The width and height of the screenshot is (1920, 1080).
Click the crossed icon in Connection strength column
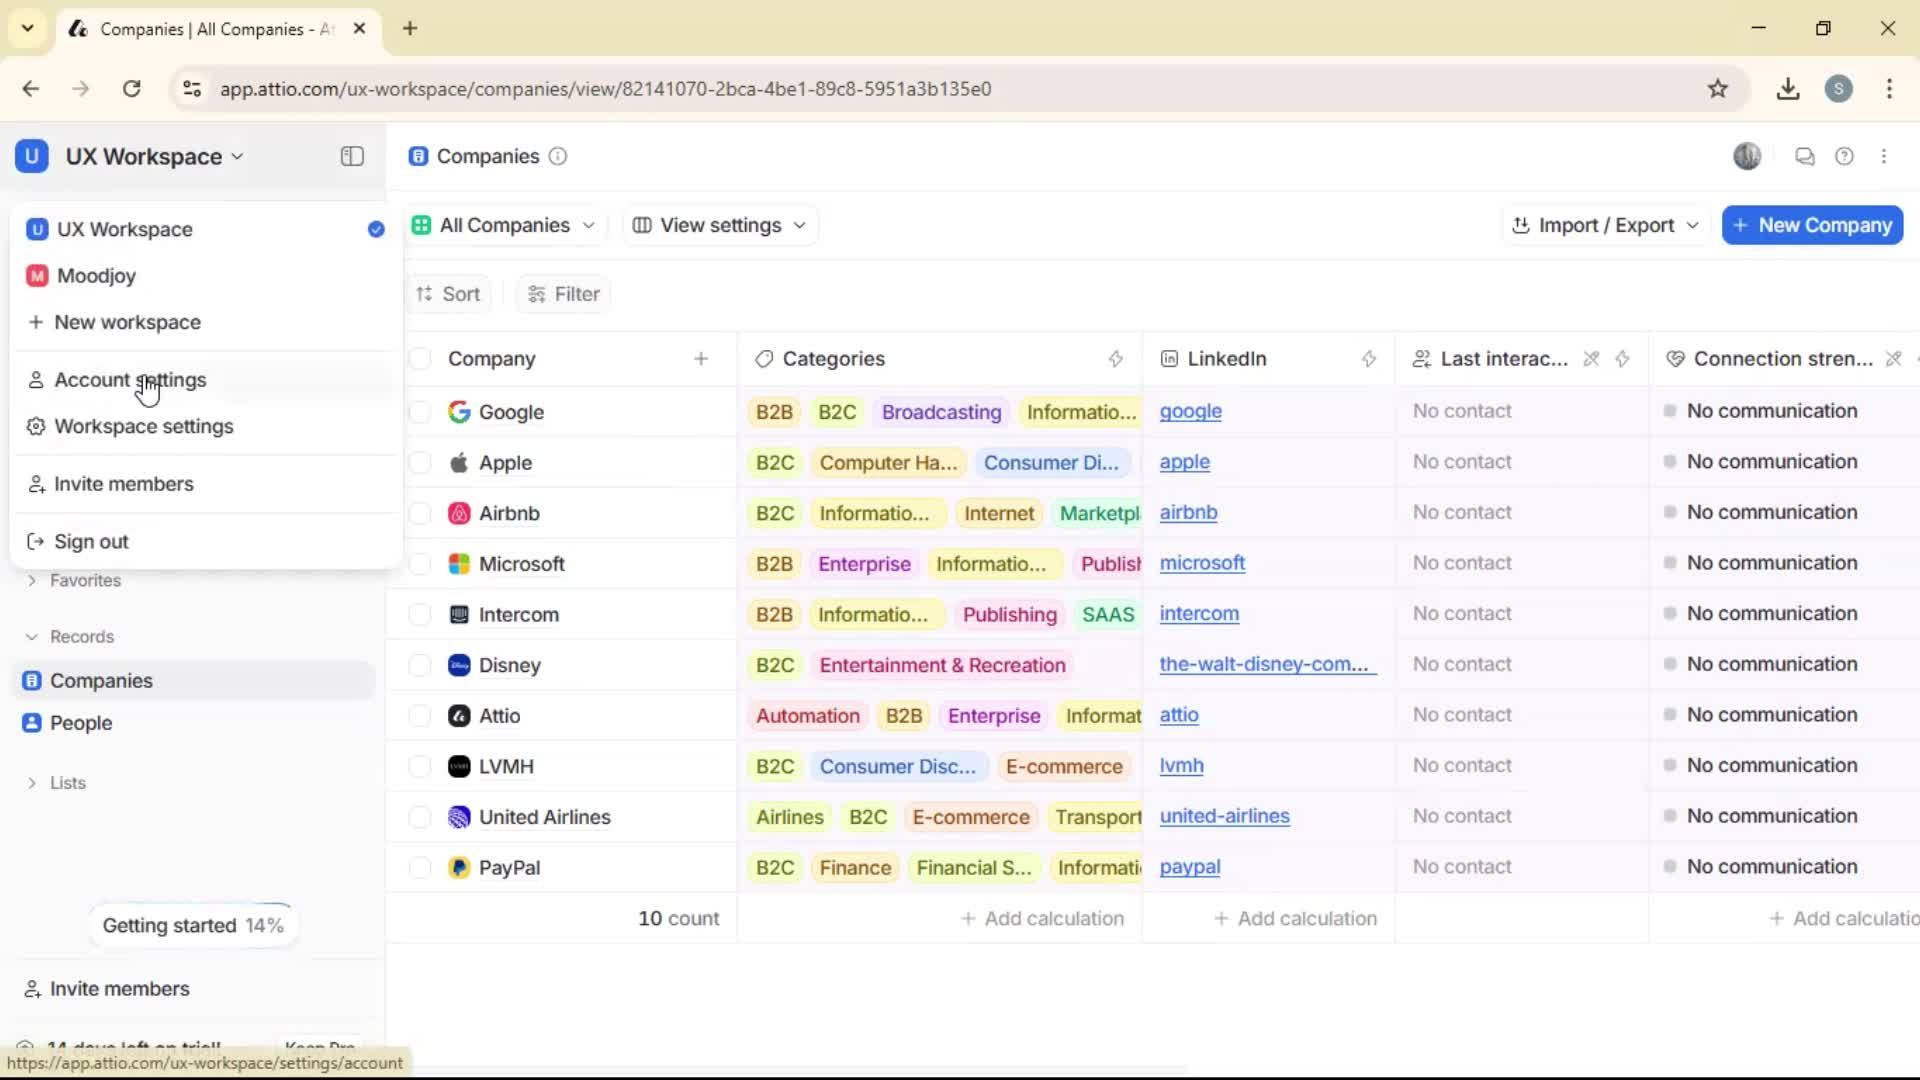coord(1893,359)
